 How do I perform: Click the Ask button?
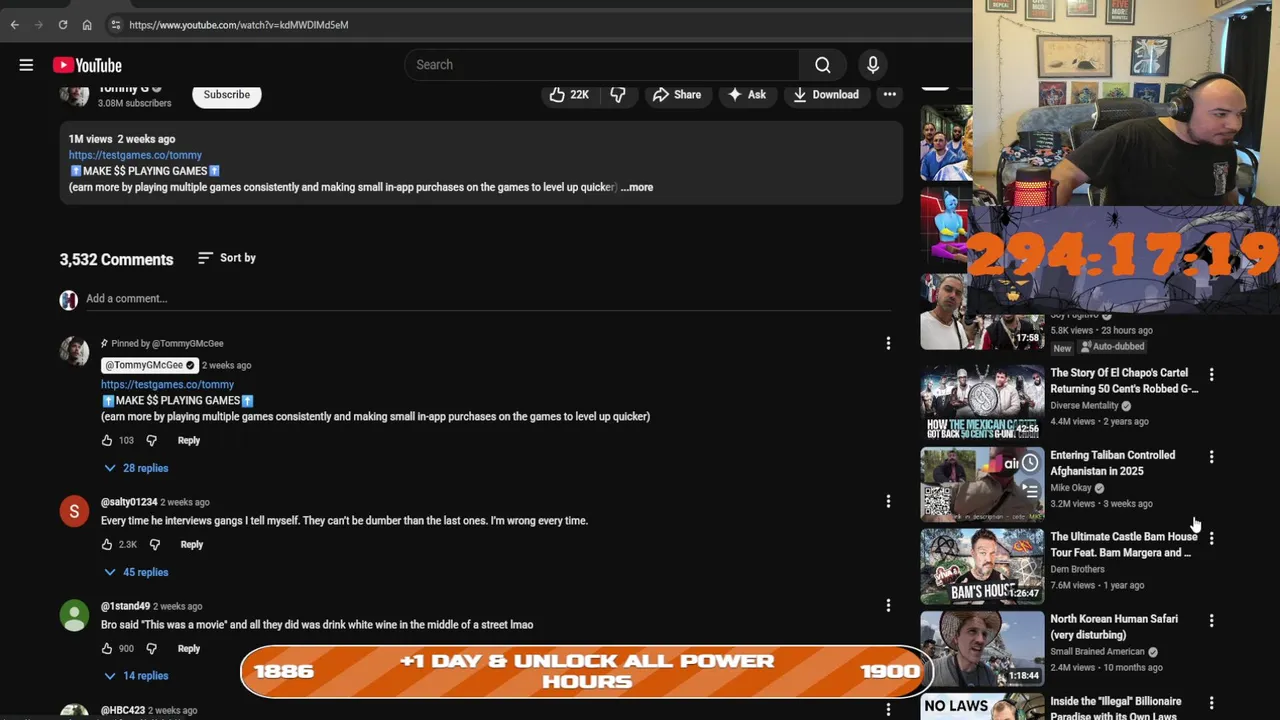click(x=747, y=94)
